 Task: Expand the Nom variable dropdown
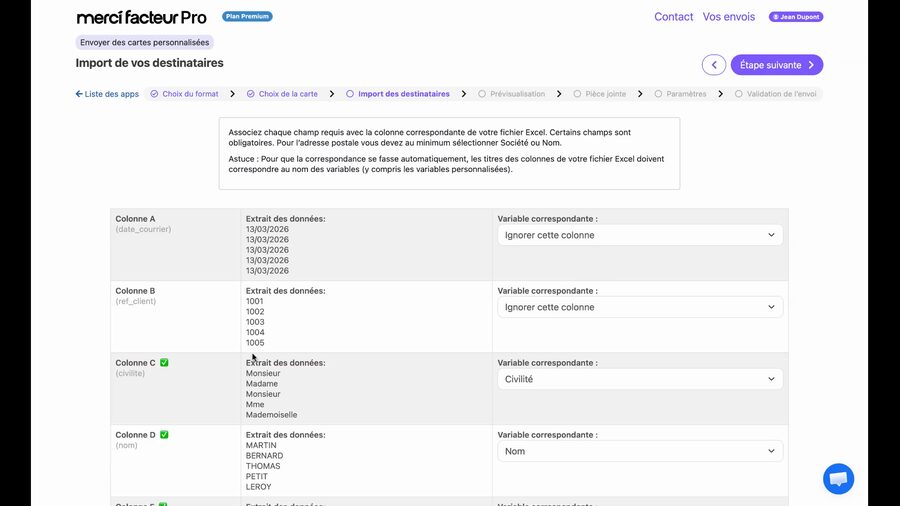640,451
